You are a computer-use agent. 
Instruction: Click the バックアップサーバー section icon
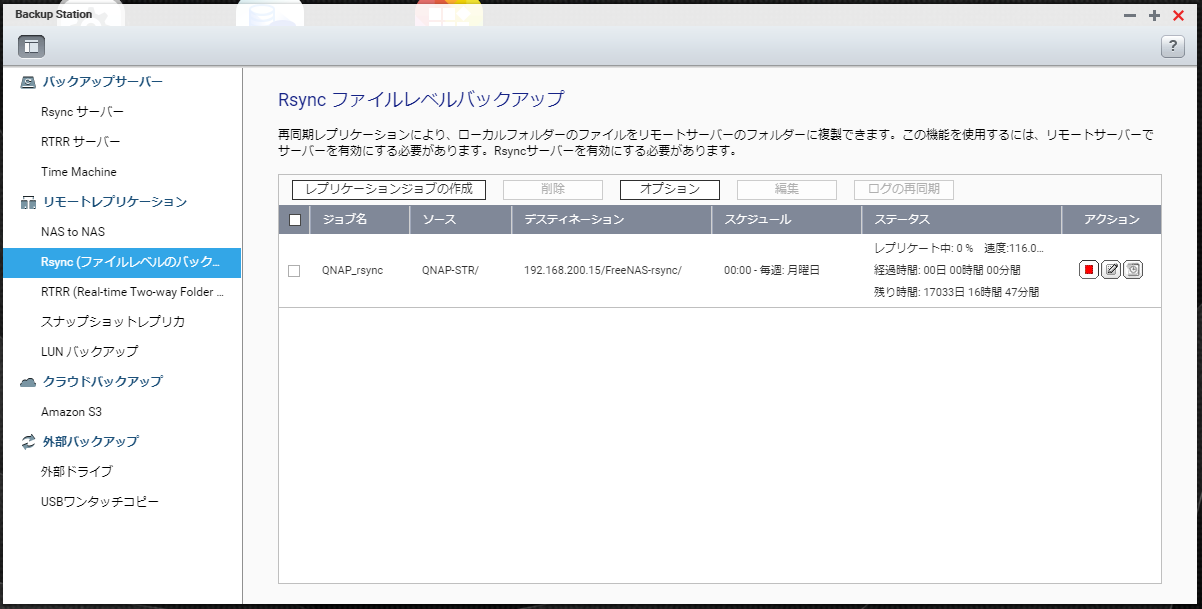(28, 82)
